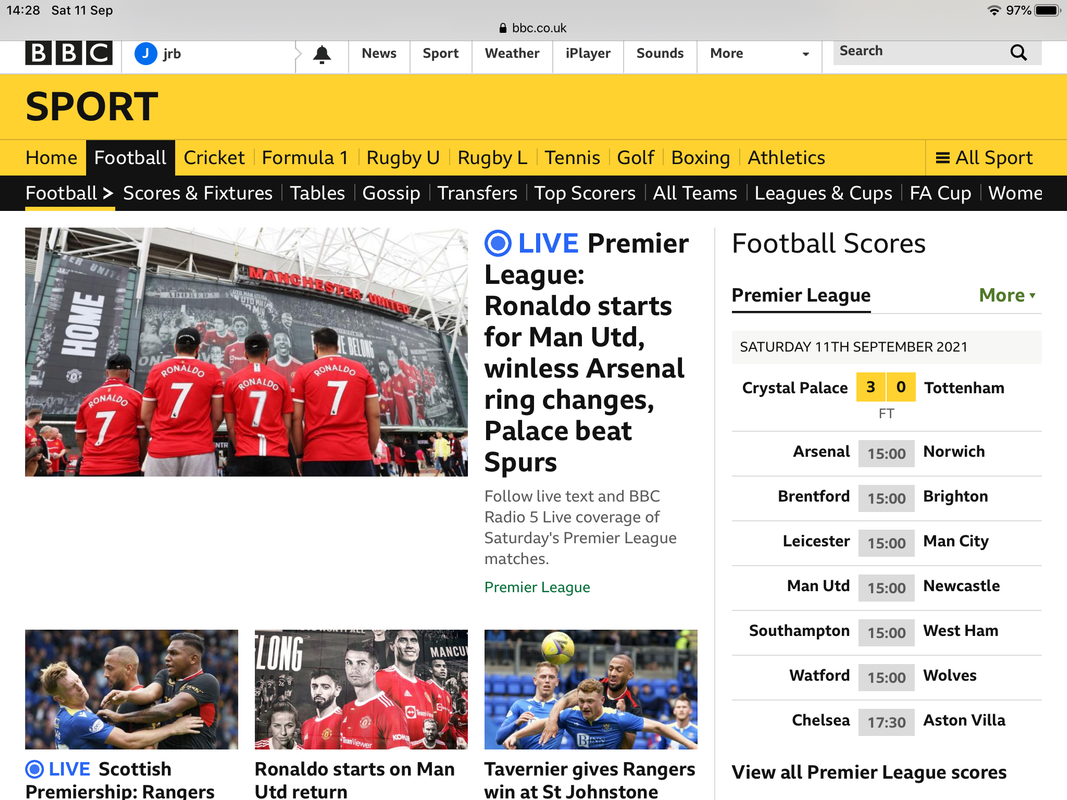Click the SPORT section title
The image size is (1067, 800).
coord(92,107)
